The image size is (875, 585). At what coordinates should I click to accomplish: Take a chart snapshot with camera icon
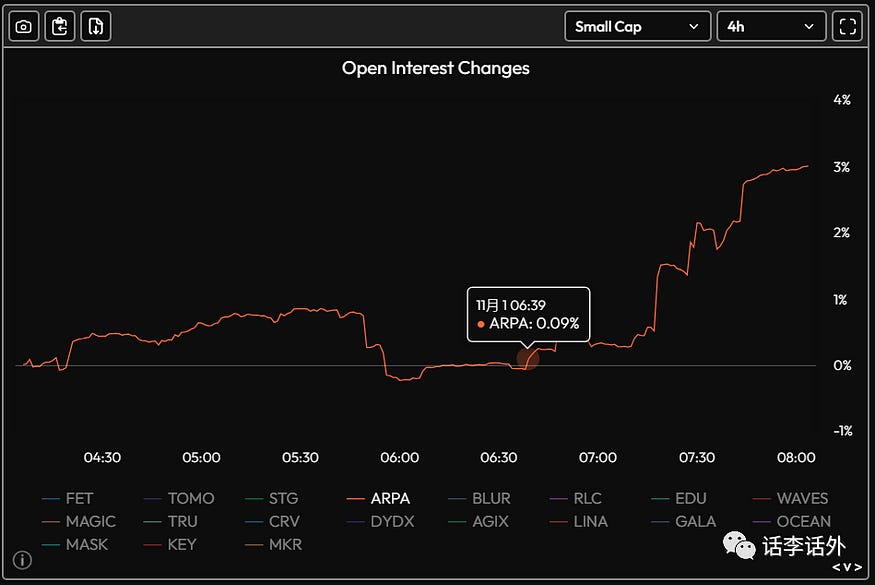pyautogui.click(x=23, y=26)
